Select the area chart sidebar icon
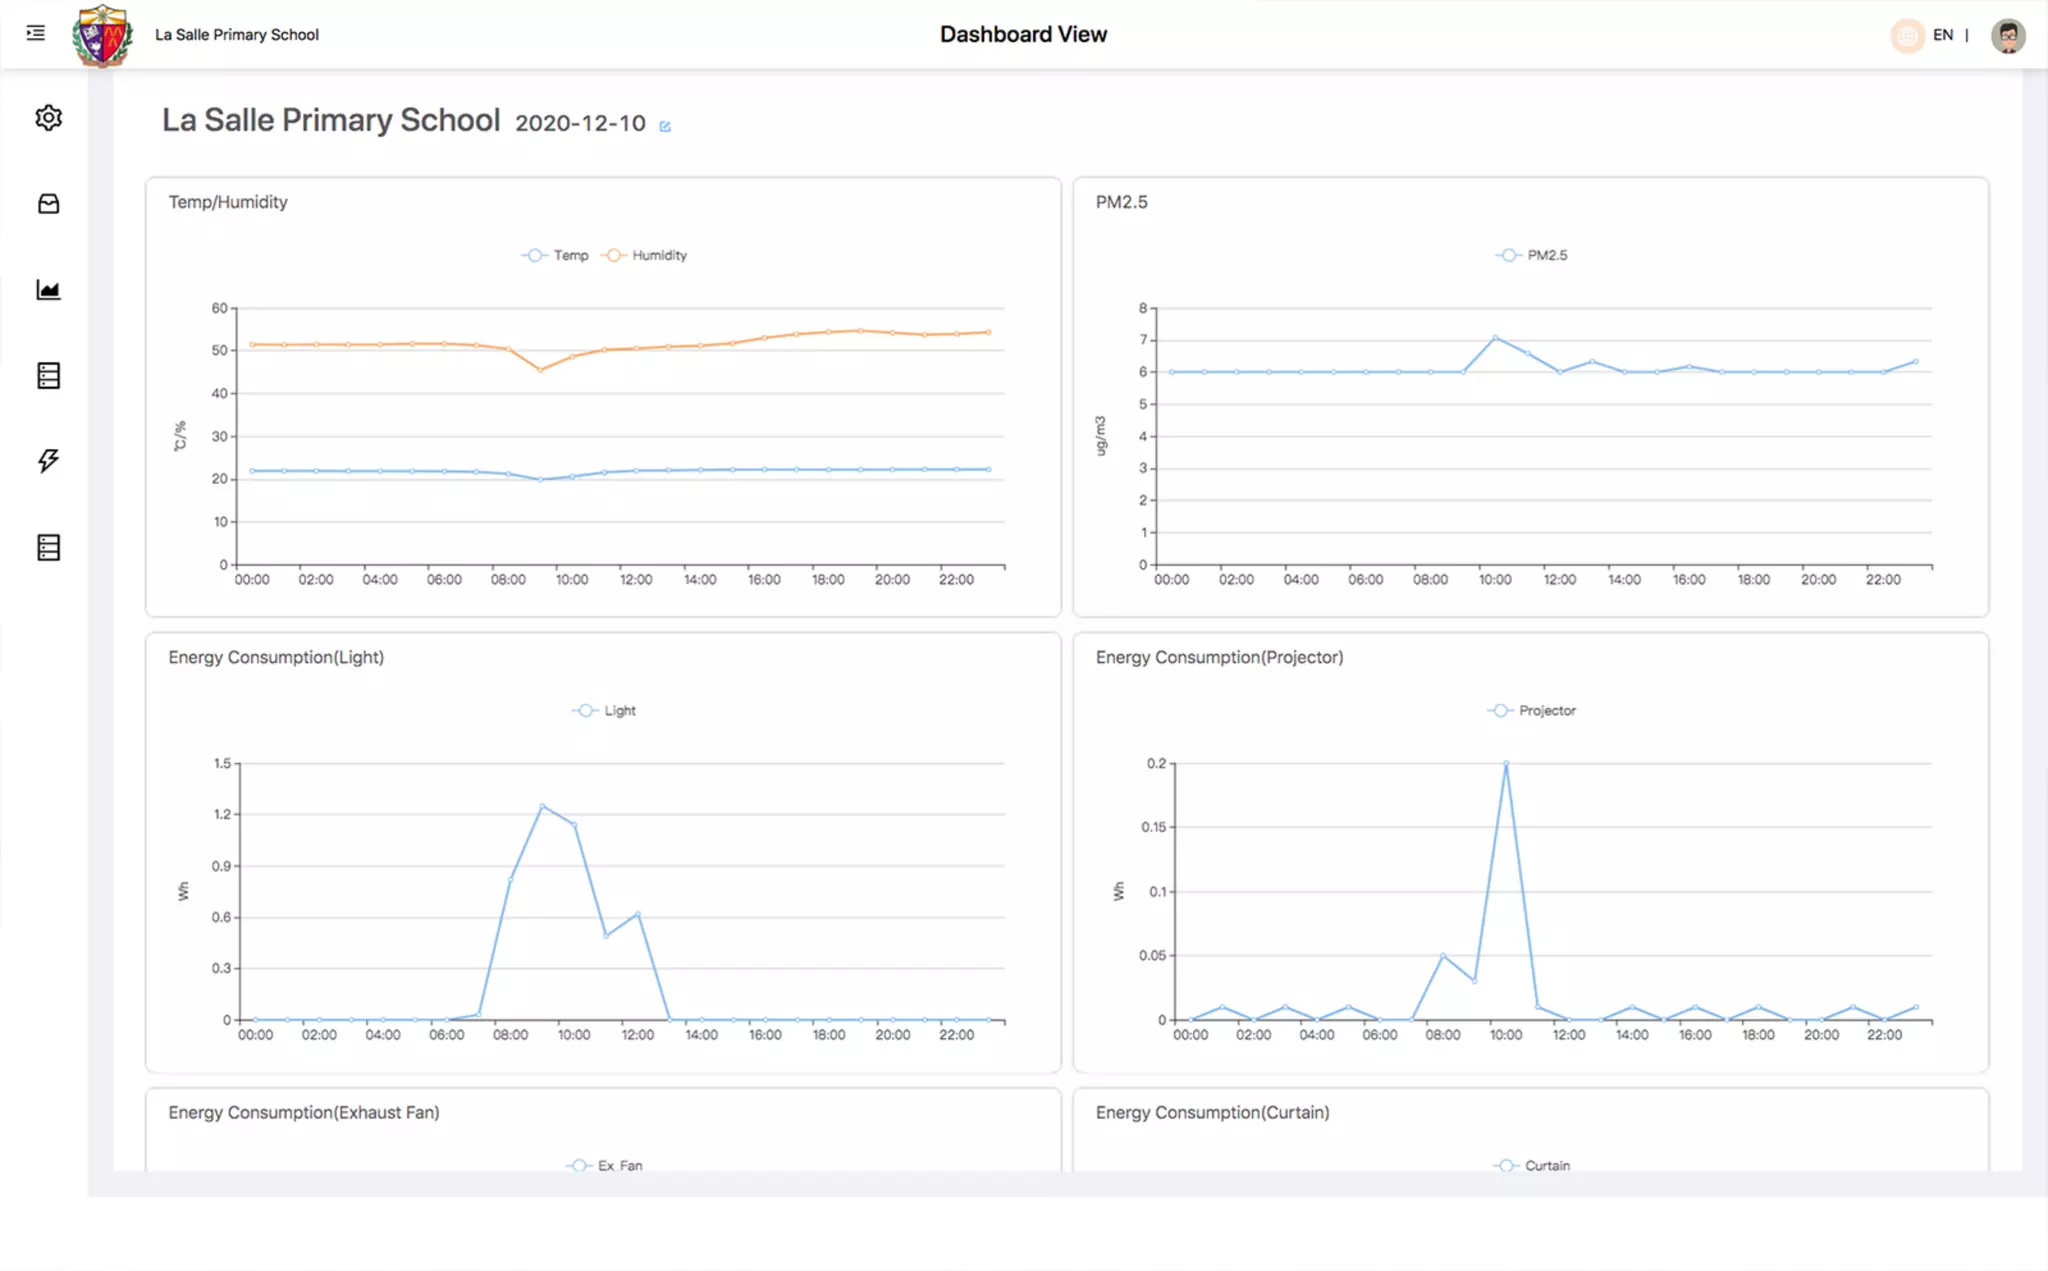This screenshot has width=2048, height=1271. click(48, 290)
